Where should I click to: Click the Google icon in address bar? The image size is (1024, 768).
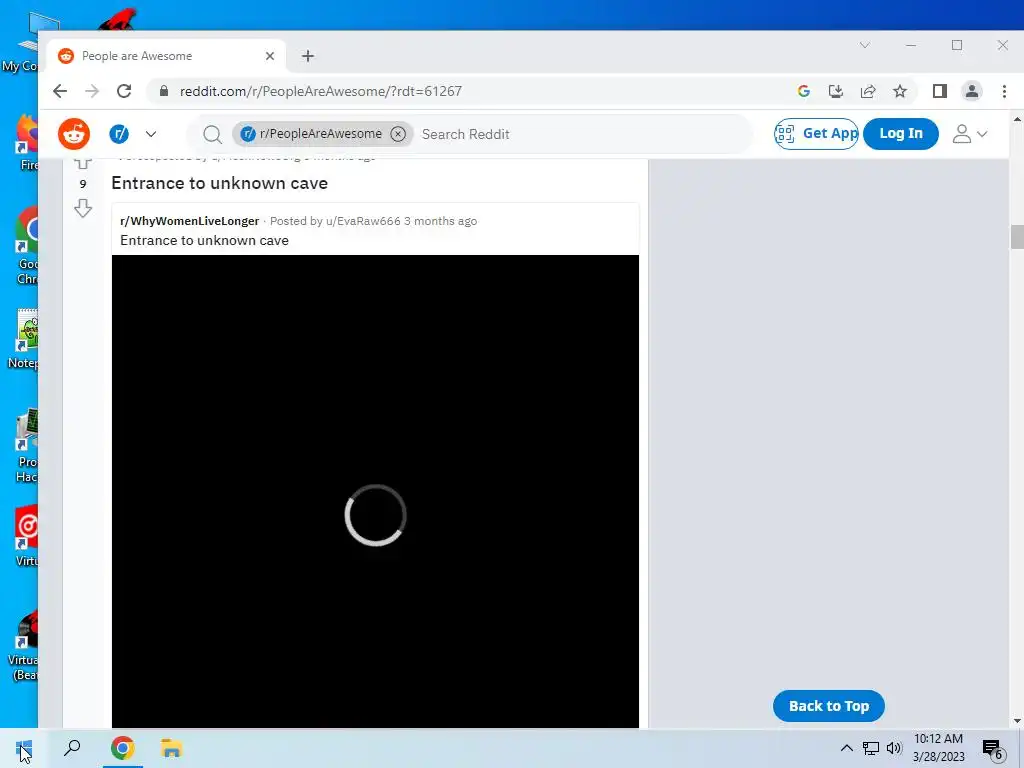[804, 91]
